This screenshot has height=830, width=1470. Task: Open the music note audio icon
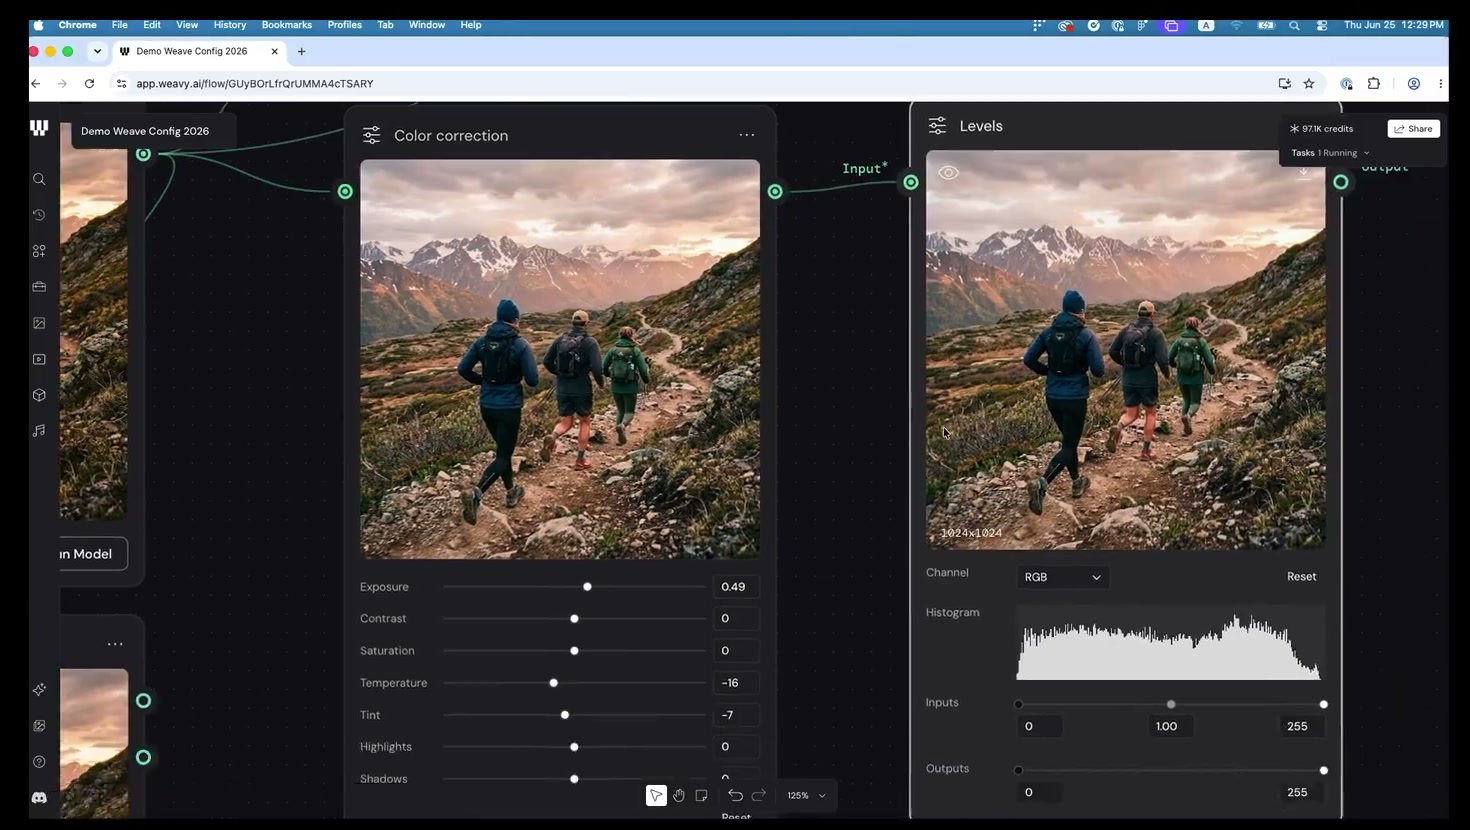[x=39, y=431]
